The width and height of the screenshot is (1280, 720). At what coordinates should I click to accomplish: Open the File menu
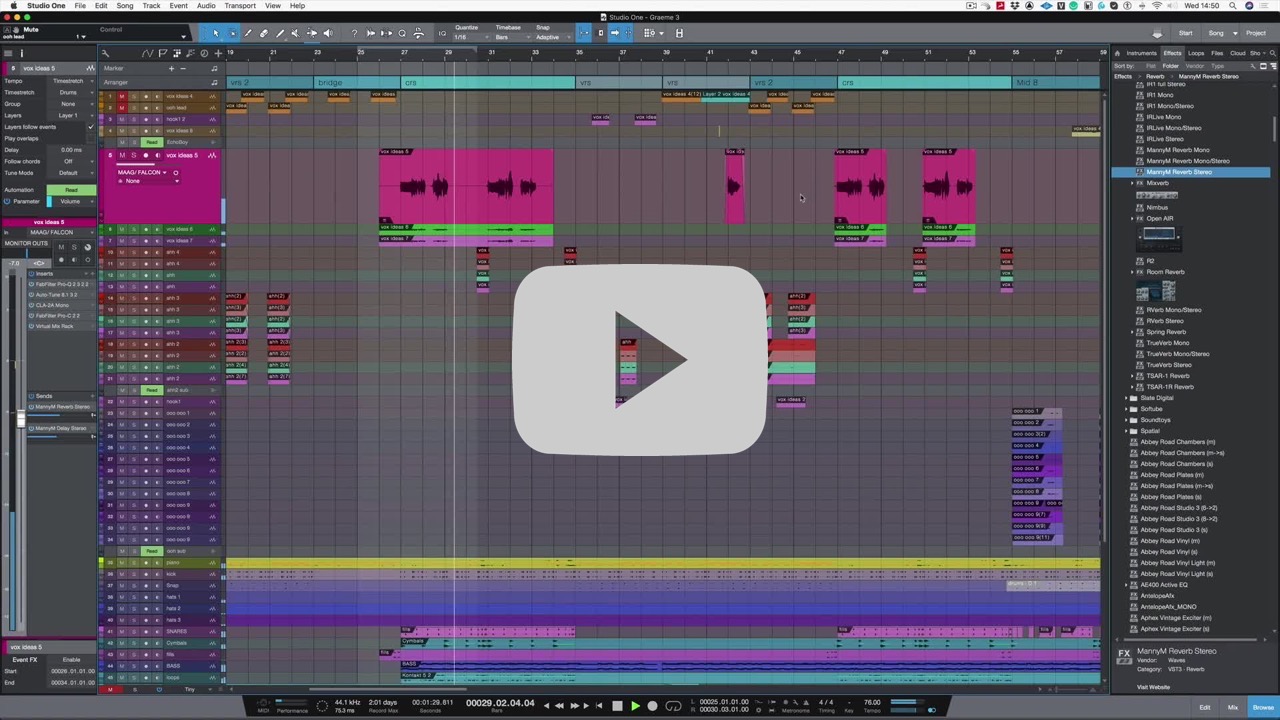[80, 6]
